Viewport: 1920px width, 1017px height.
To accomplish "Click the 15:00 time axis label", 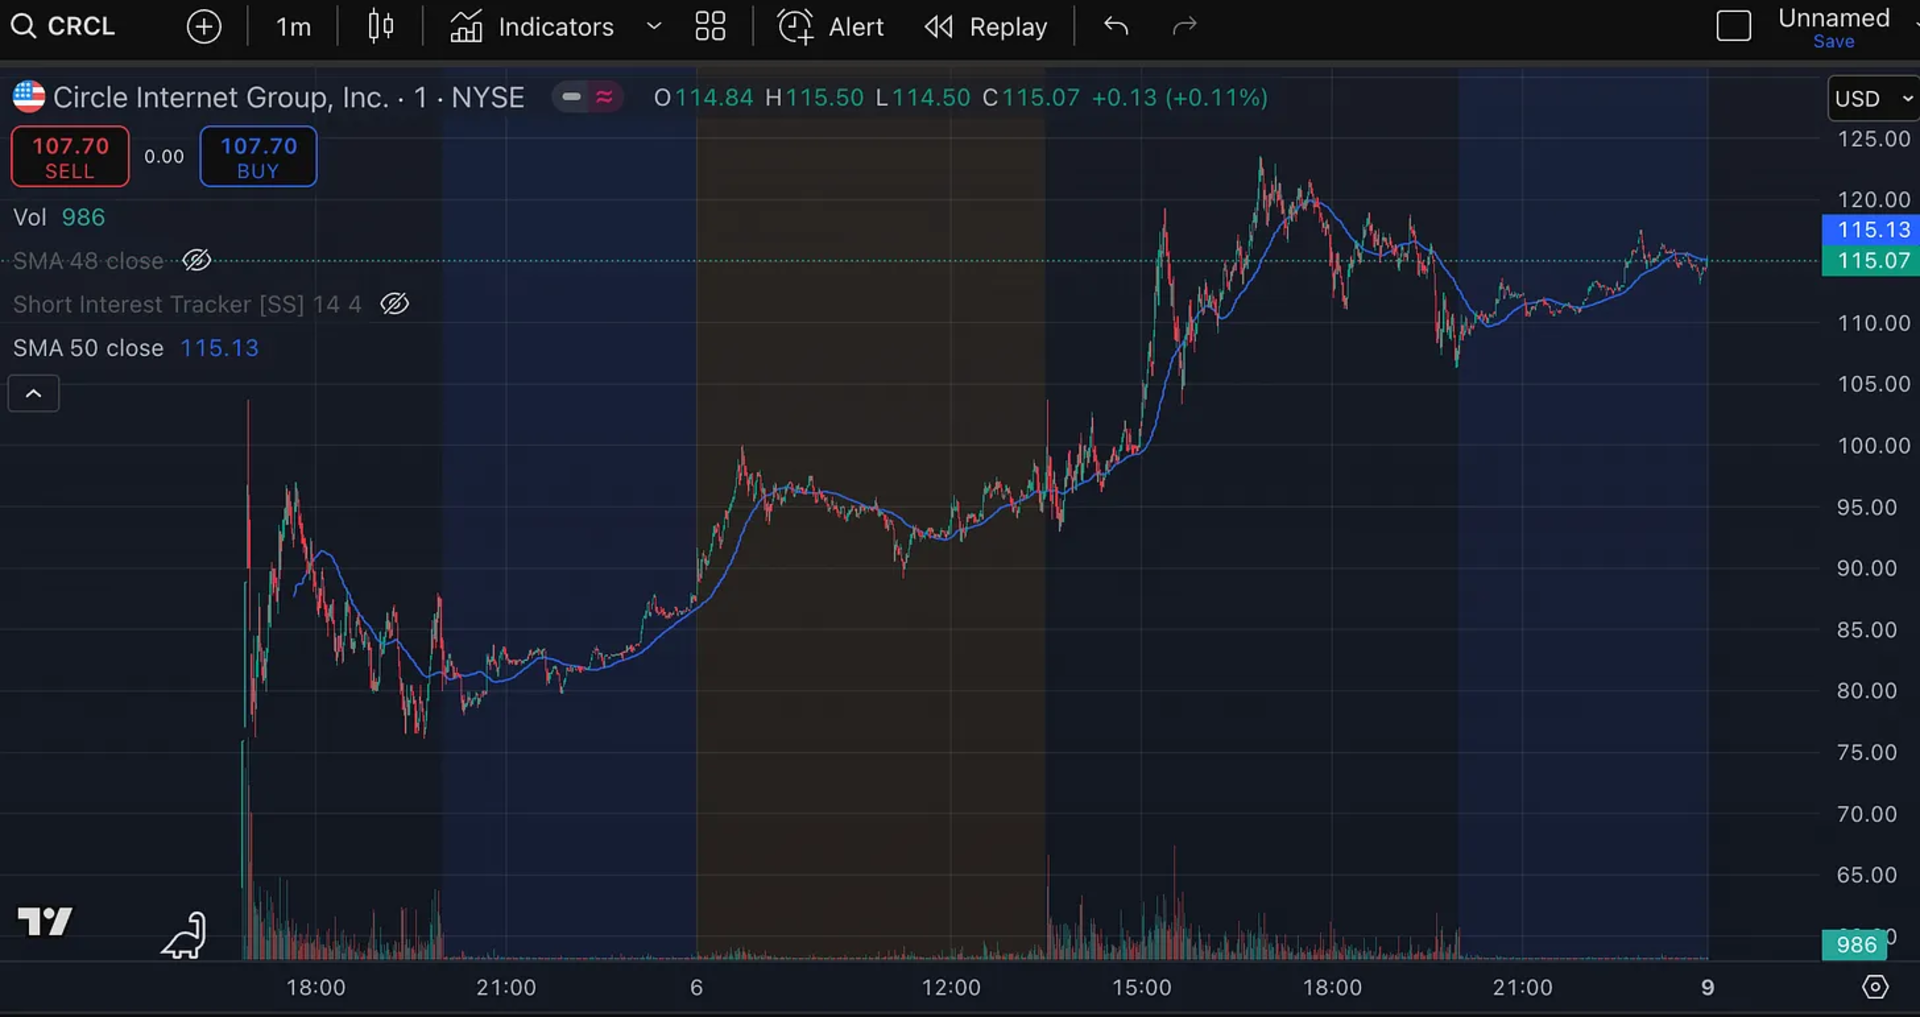I will 1141,988.
